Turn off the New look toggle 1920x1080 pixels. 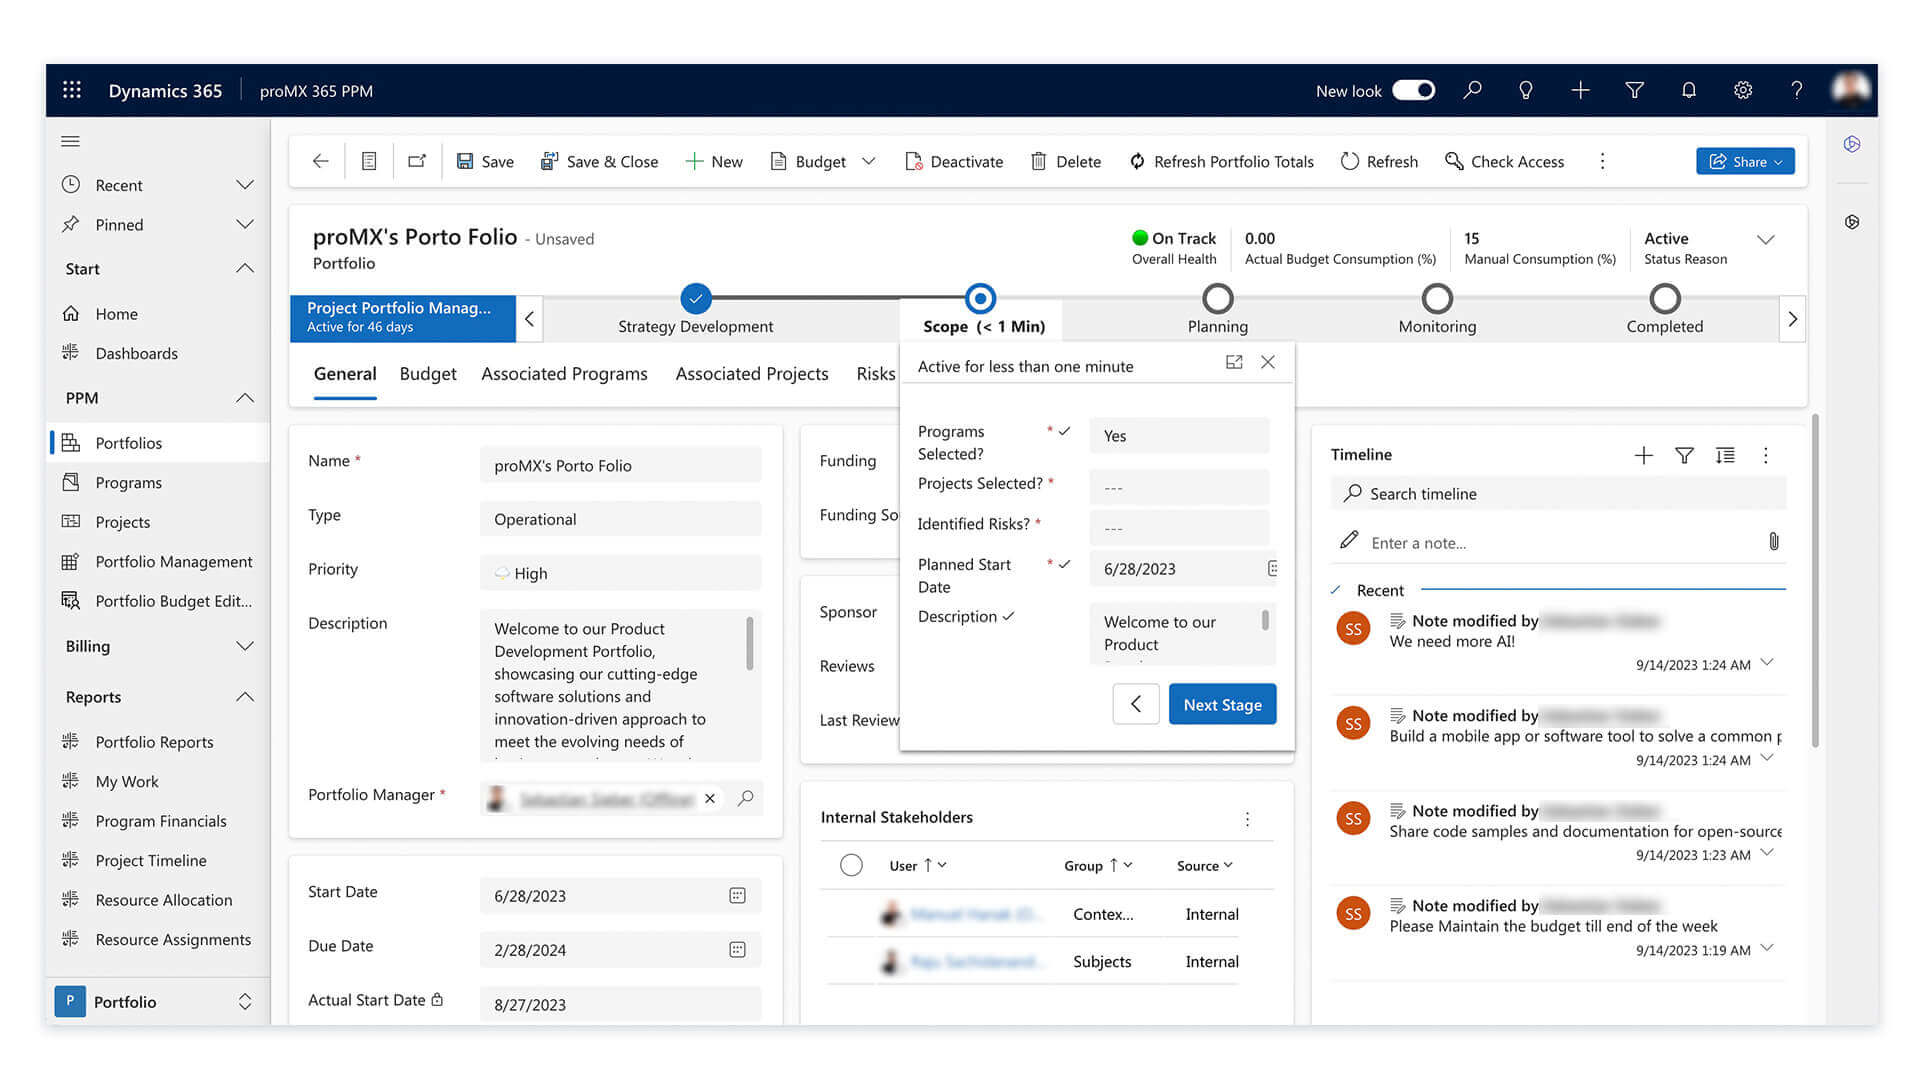coord(1413,90)
